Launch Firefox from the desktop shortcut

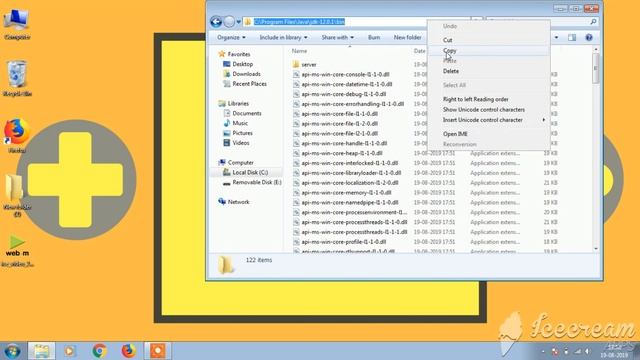click(17, 136)
